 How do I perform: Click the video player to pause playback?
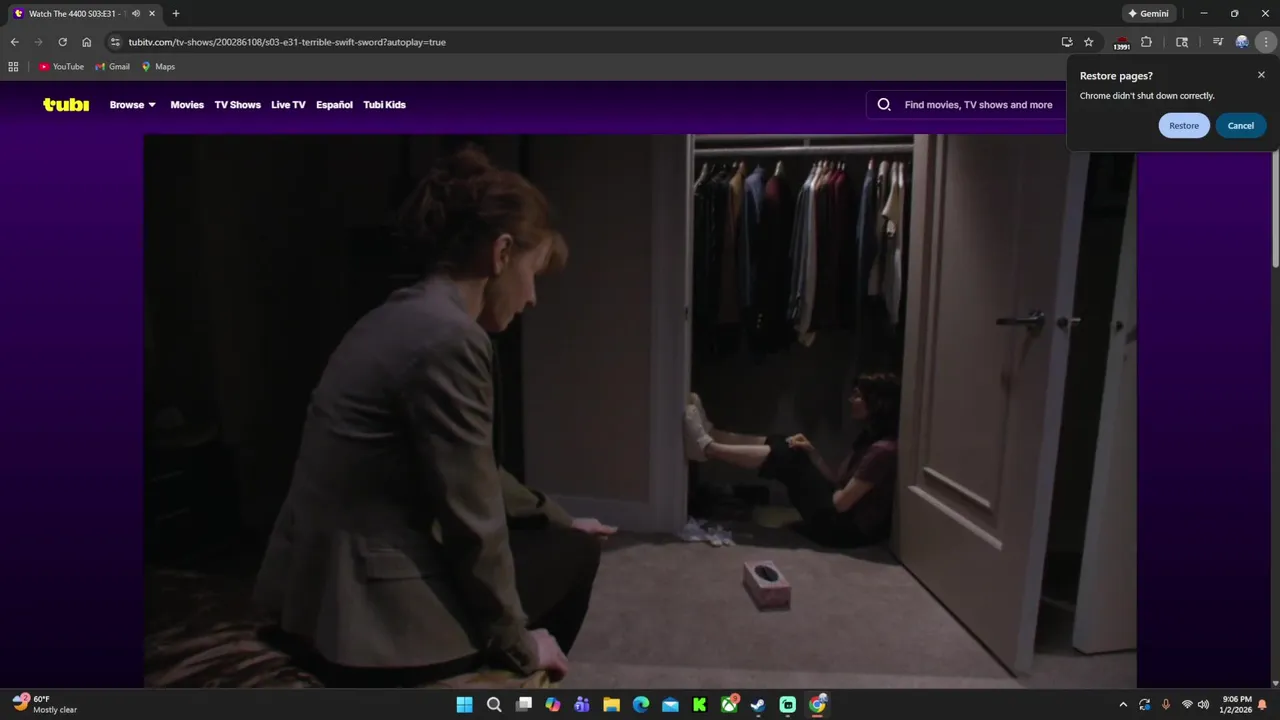click(640, 411)
